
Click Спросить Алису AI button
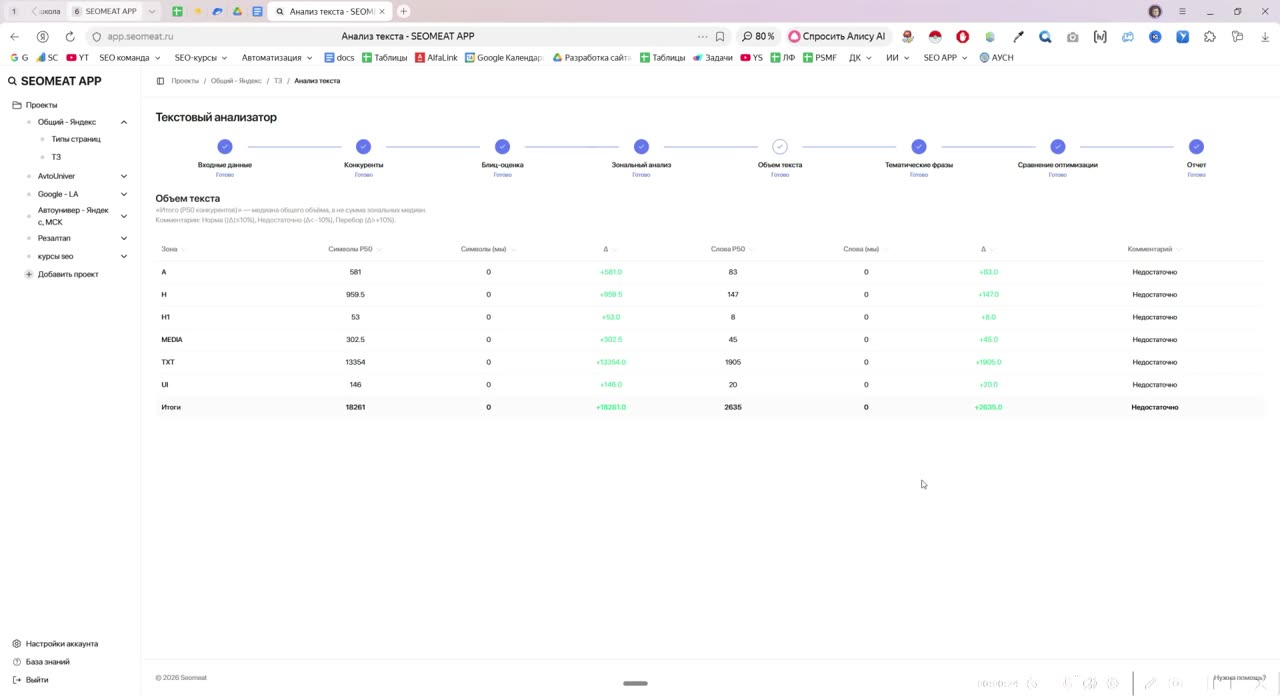(837, 36)
